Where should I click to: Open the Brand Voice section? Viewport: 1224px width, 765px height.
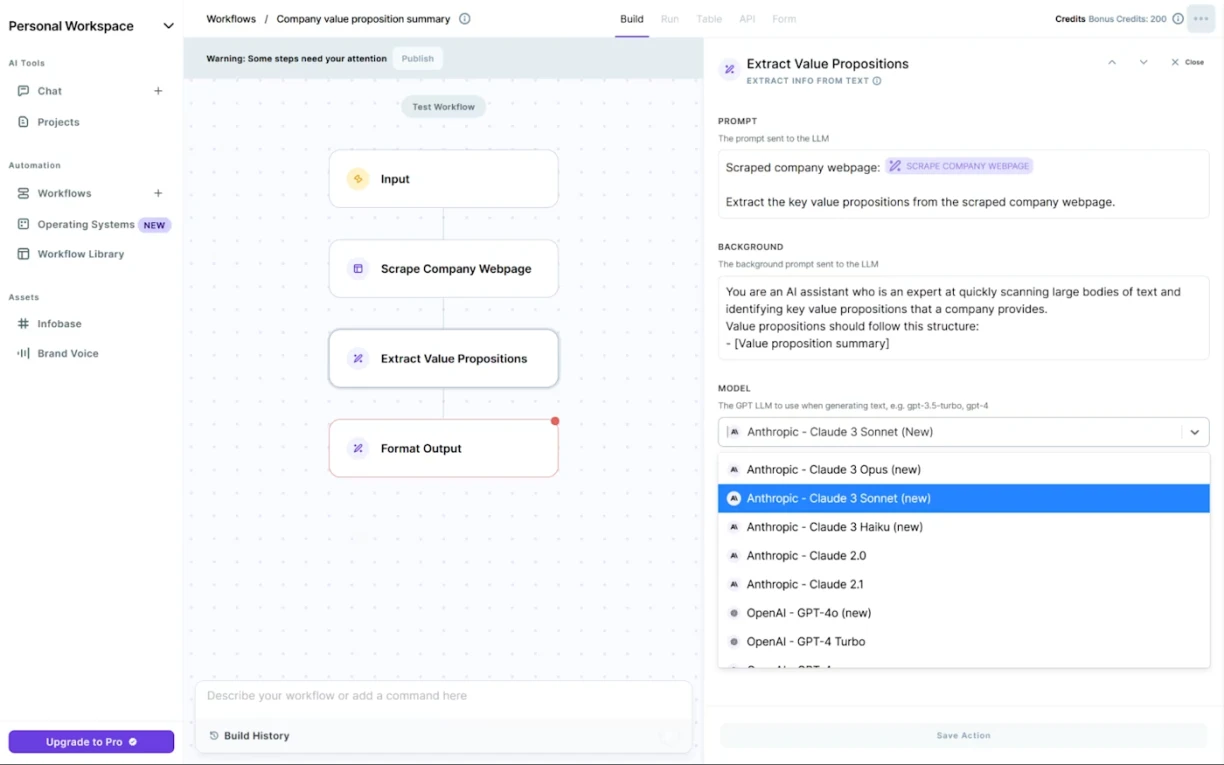coord(67,353)
